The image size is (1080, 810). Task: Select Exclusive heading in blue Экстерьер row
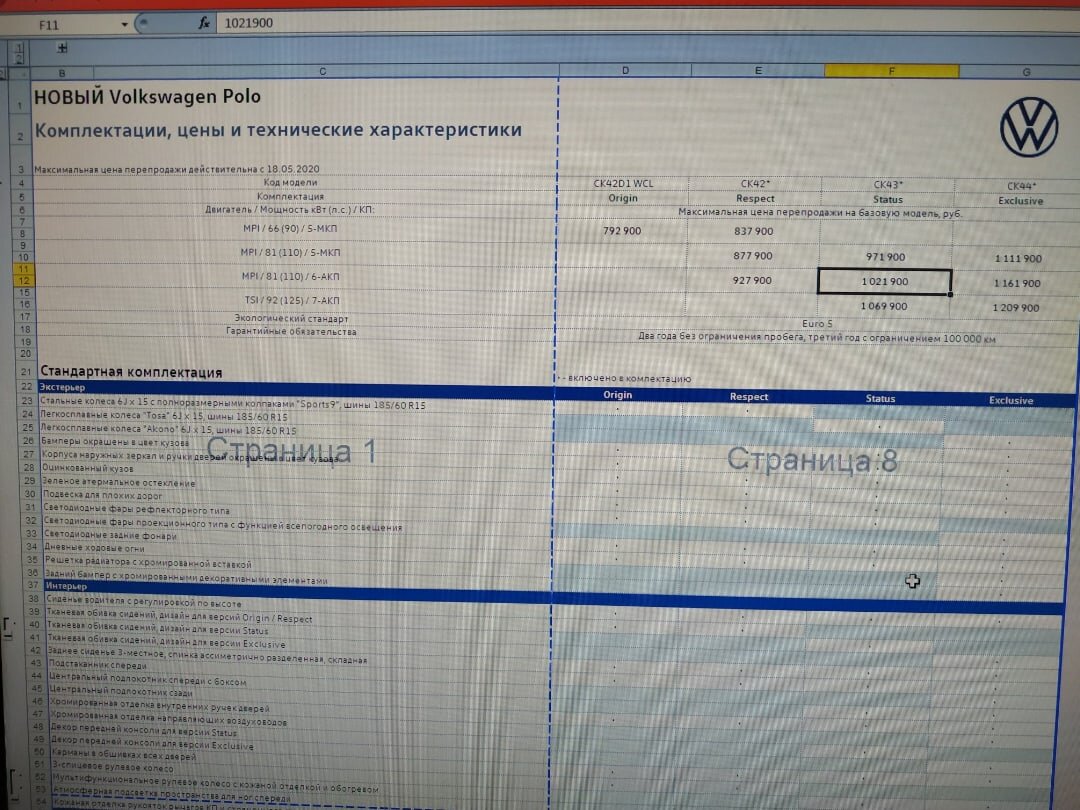[1011, 400]
